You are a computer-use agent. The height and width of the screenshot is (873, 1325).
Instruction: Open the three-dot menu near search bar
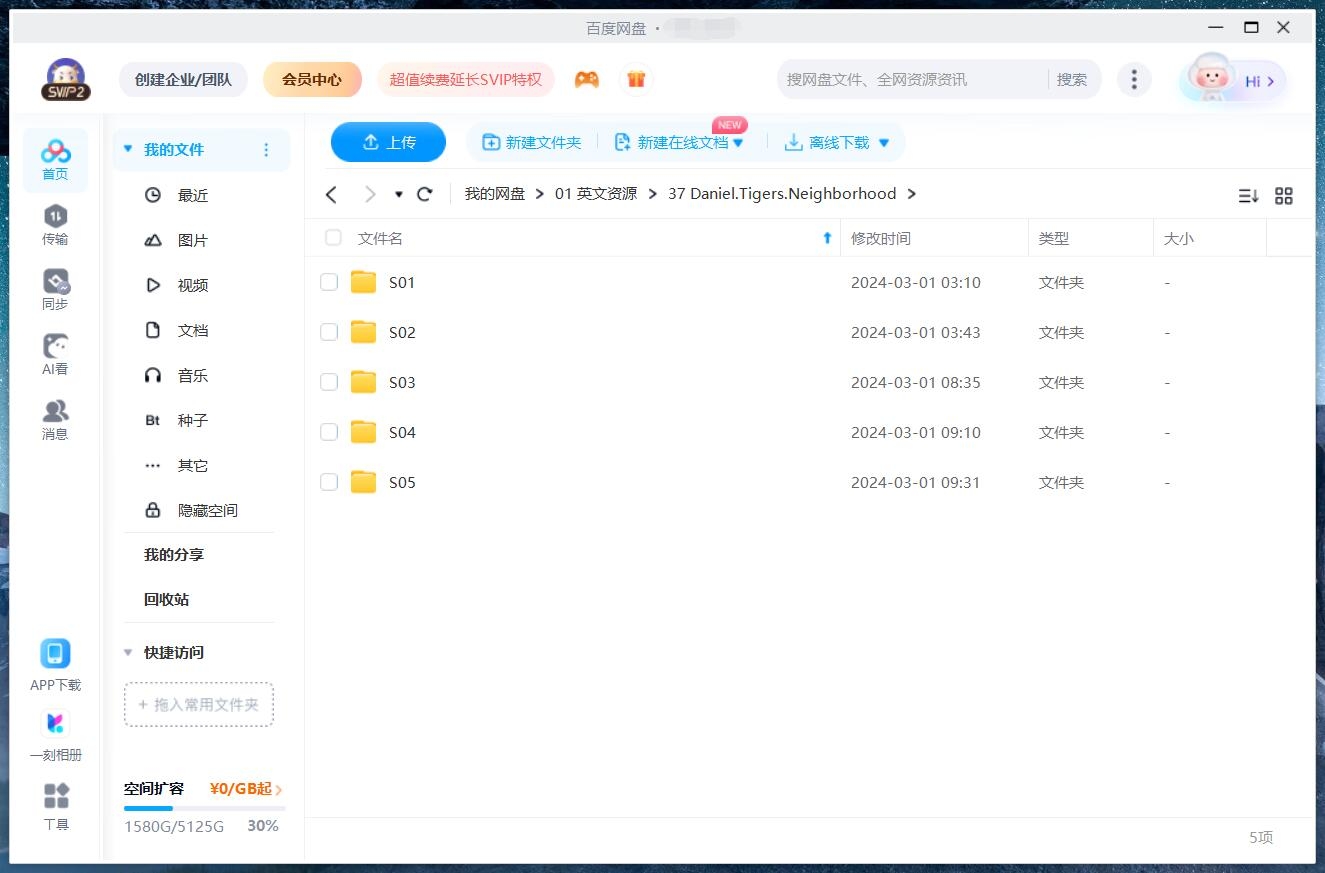tap(1134, 79)
